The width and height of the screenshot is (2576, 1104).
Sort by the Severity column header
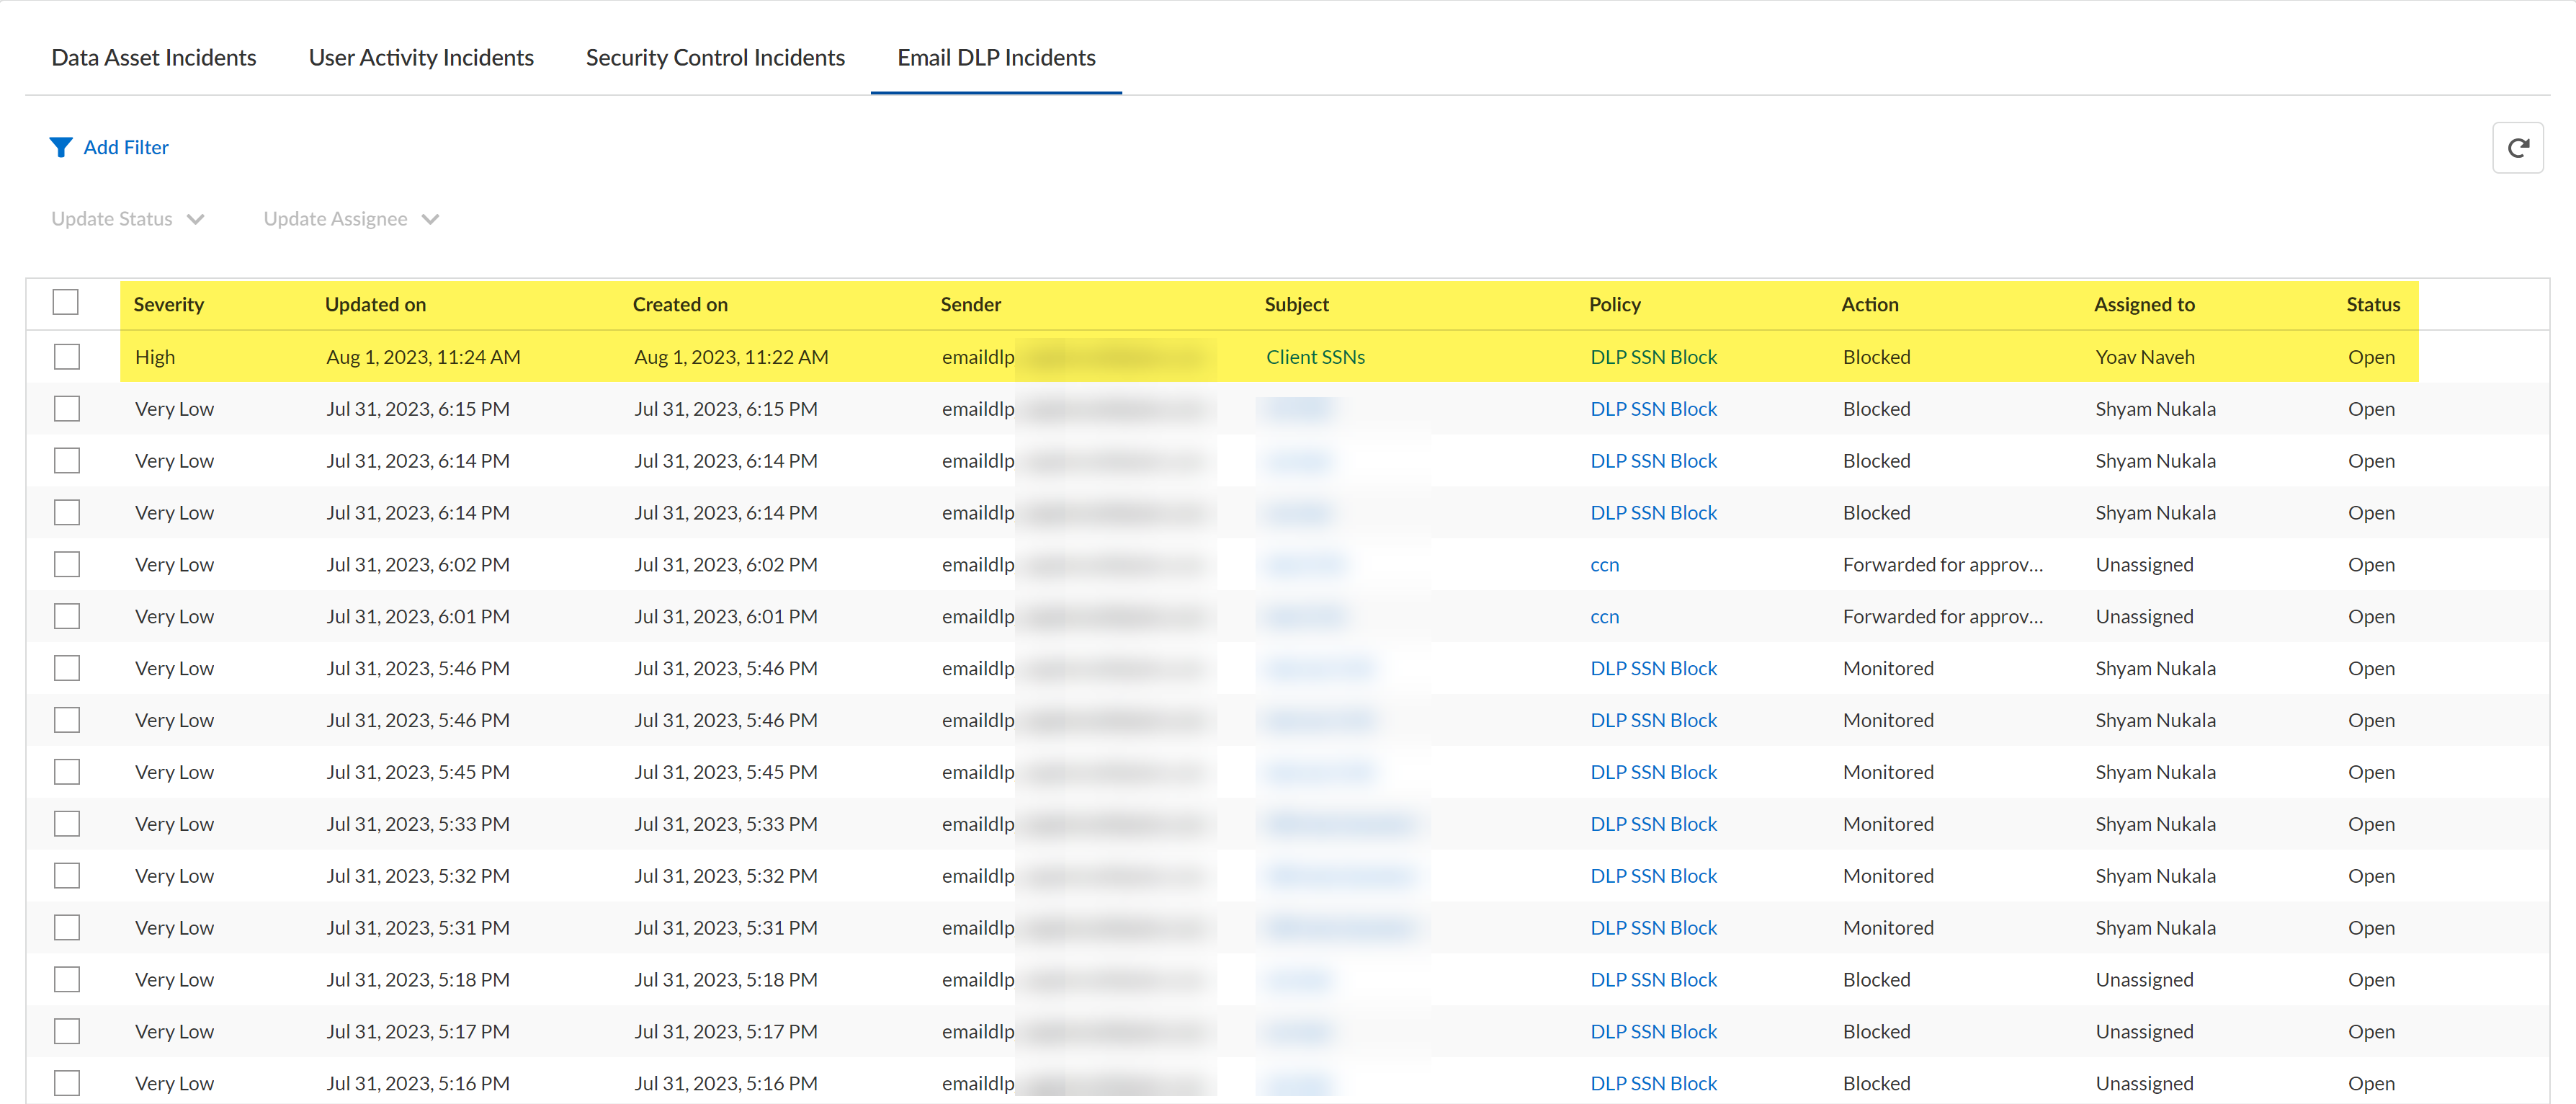pyautogui.click(x=168, y=305)
